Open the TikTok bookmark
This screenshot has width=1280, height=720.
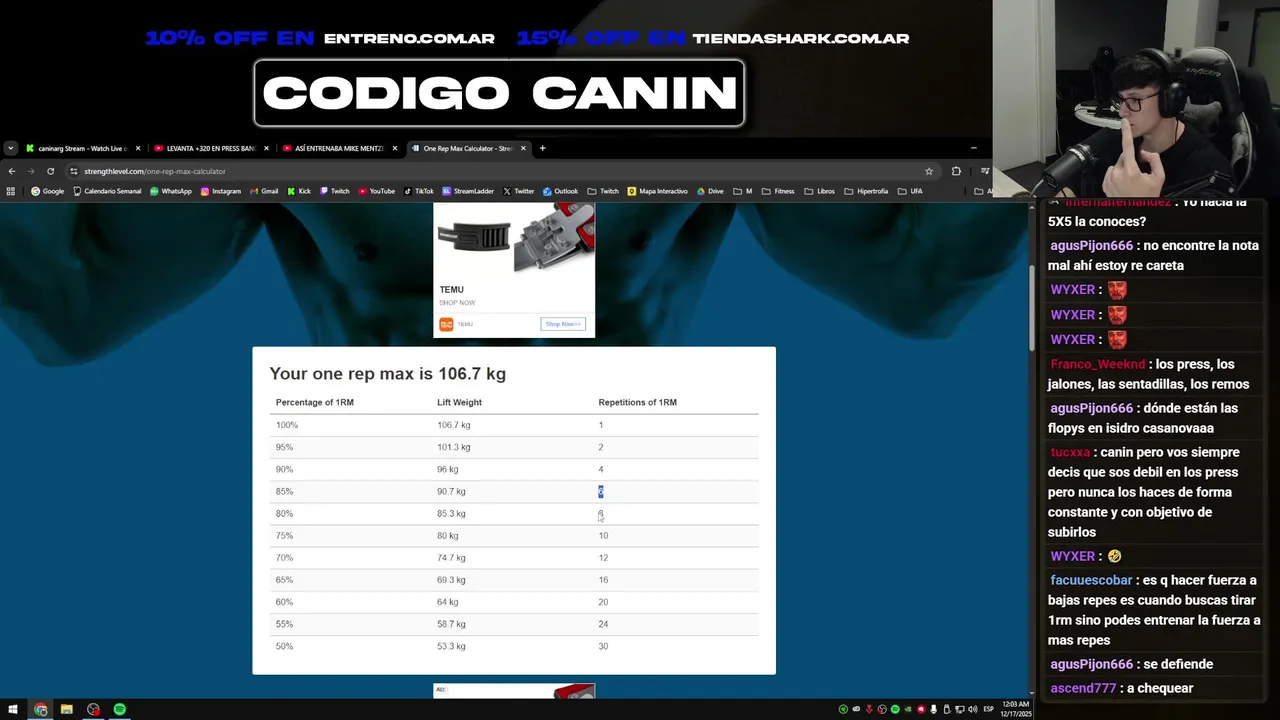(419, 191)
